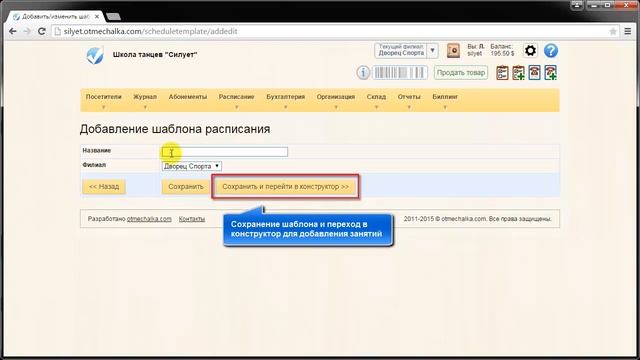Click the user name silyet text
The width and height of the screenshot is (640, 360).
click(475, 54)
